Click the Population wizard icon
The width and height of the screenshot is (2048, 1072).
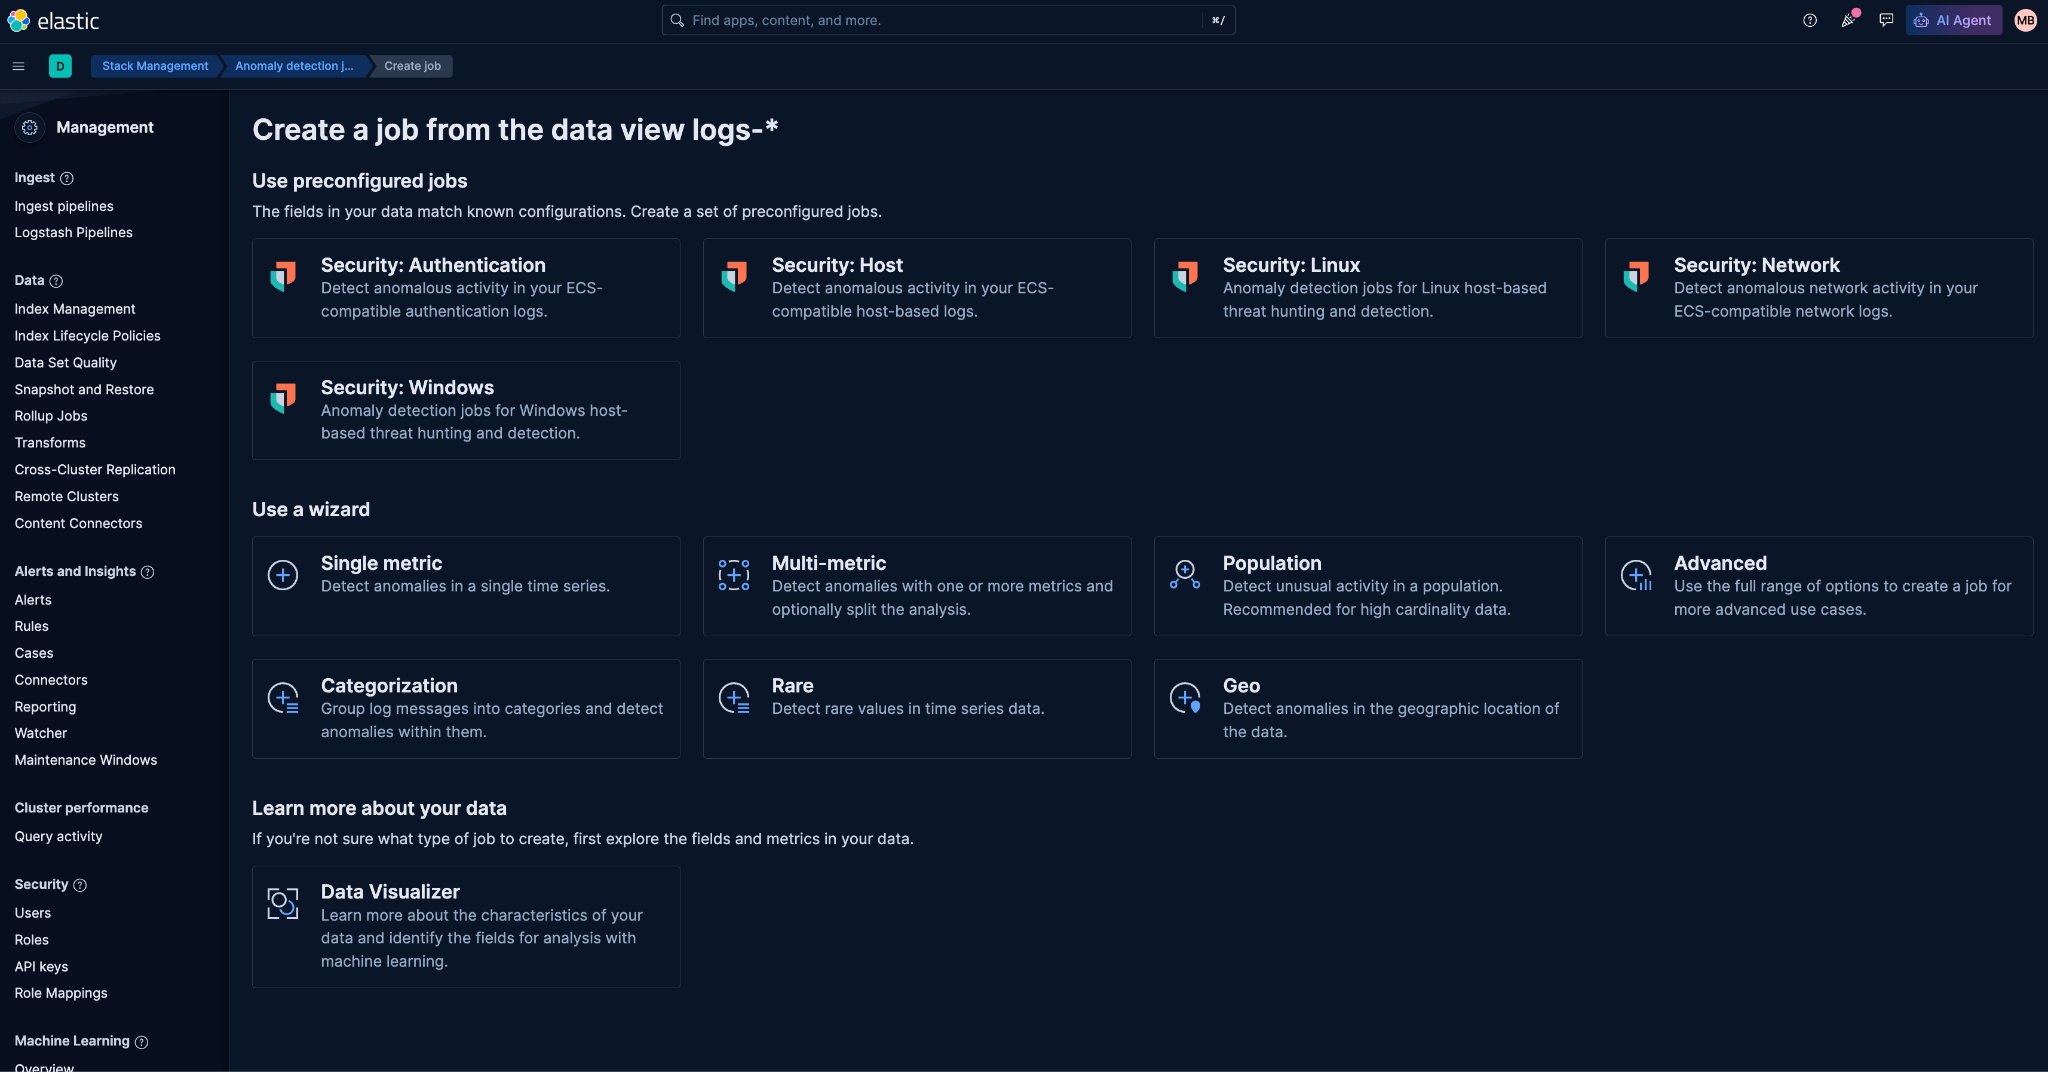click(x=1185, y=575)
